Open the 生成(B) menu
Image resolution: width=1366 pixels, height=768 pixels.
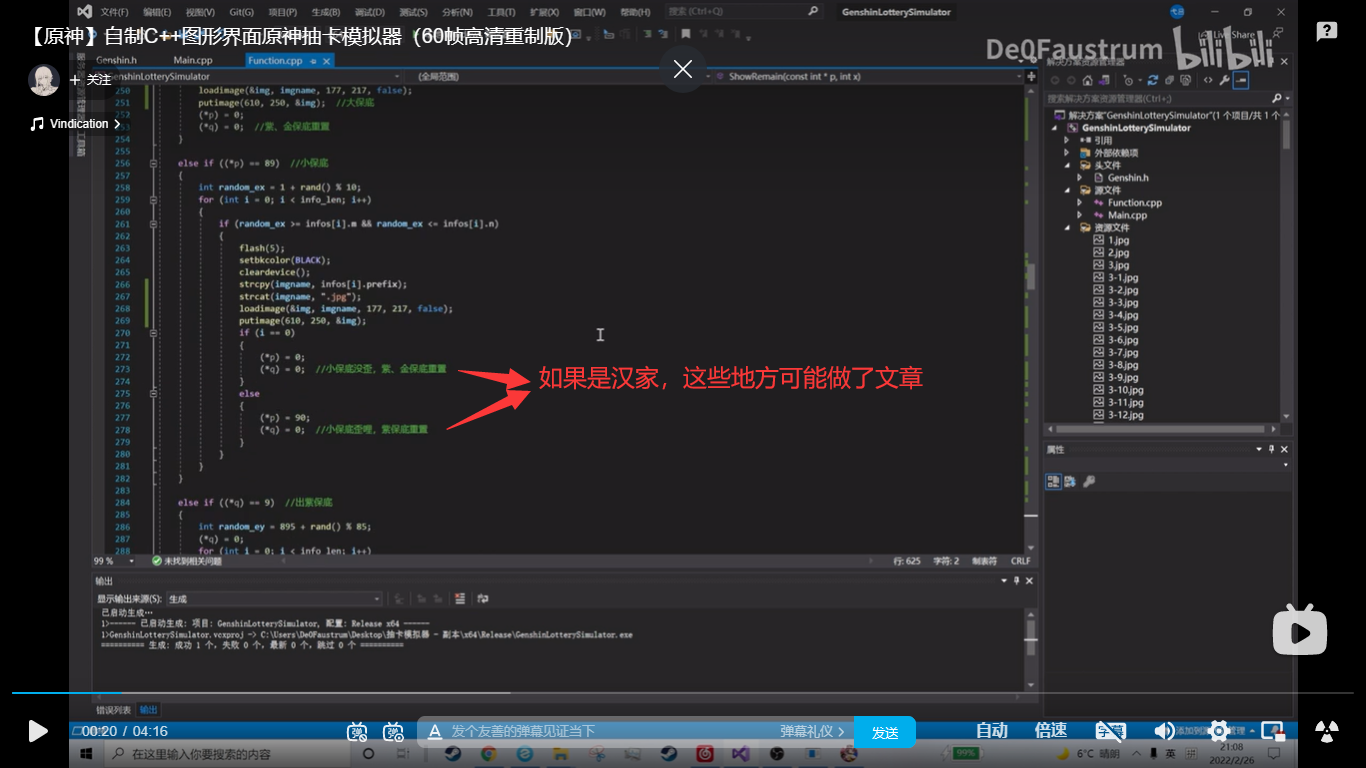[325, 12]
